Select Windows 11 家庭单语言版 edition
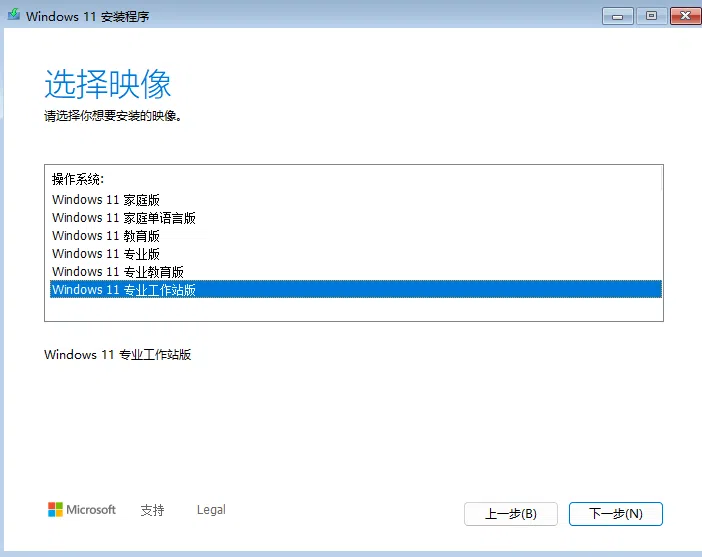Viewport: 702px width, 557px height. [x=355, y=218]
